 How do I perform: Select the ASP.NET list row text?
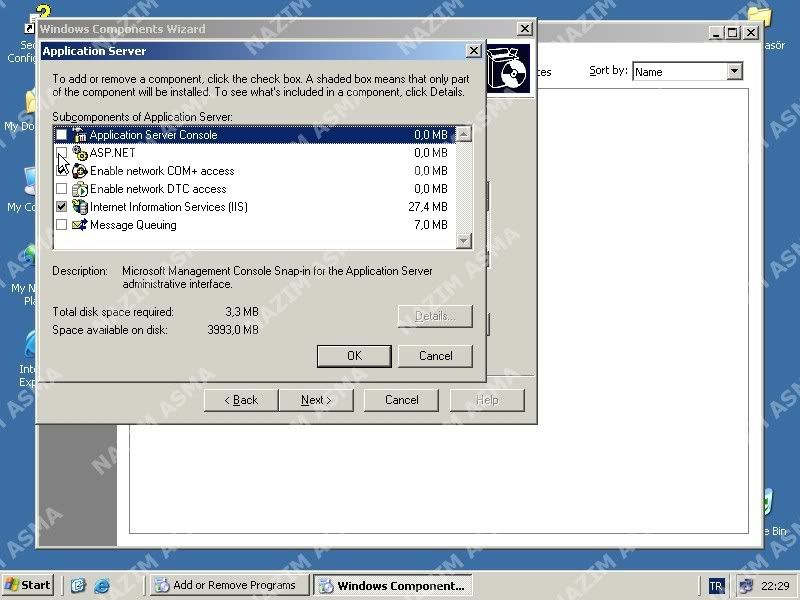point(112,153)
